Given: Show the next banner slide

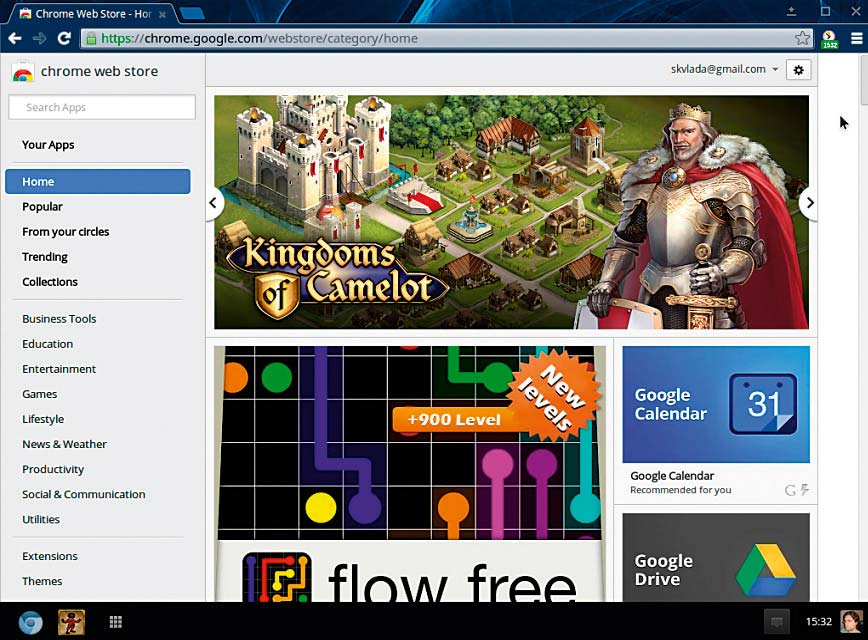Looking at the screenshot, I should (809, 203).
